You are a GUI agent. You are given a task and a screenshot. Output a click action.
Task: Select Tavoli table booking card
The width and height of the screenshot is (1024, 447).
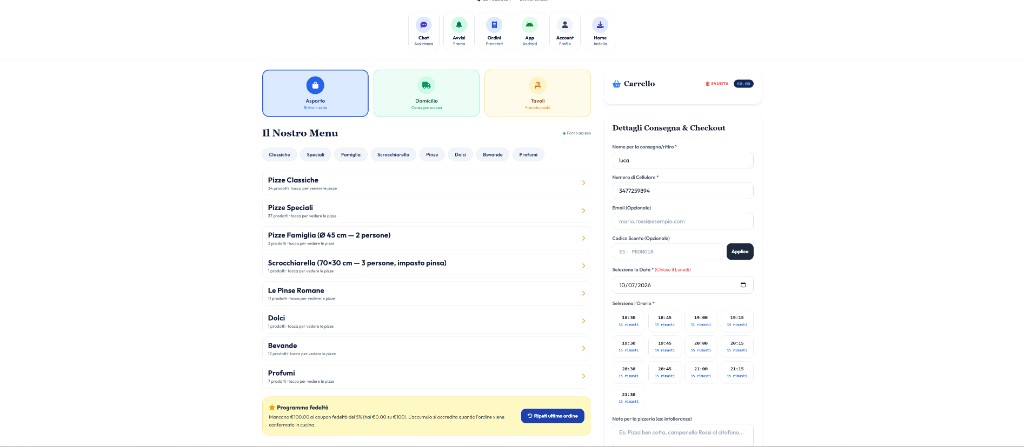click(537, 93)
